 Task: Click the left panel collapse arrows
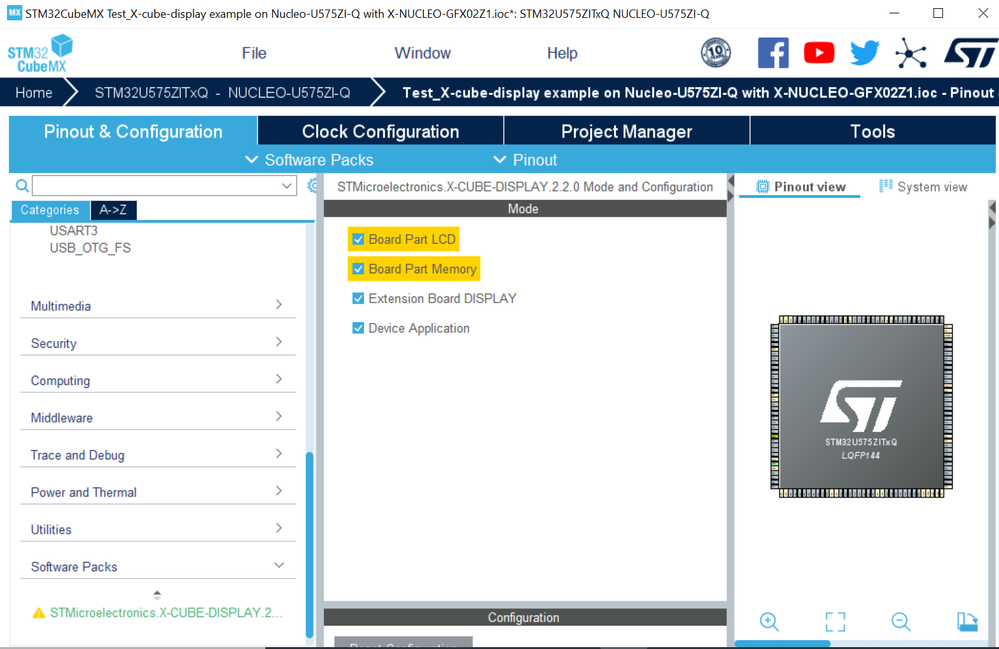731,188
